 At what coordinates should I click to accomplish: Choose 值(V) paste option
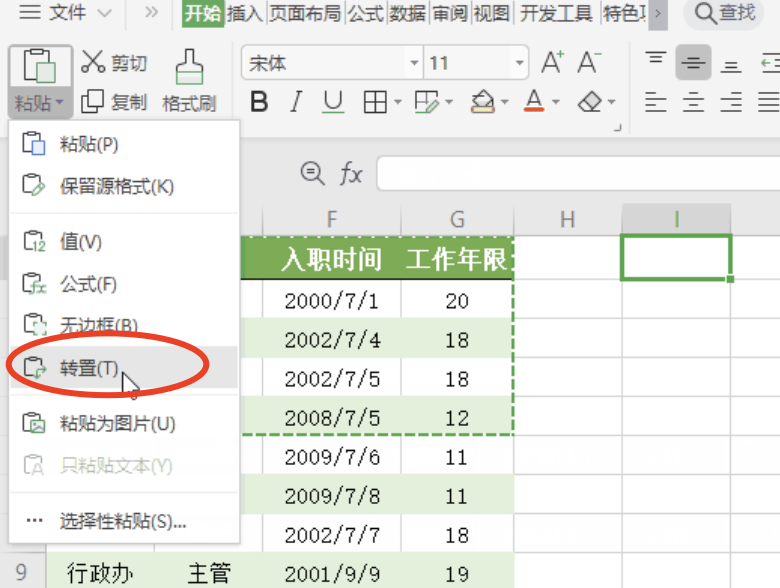click(x=124, y=242)
